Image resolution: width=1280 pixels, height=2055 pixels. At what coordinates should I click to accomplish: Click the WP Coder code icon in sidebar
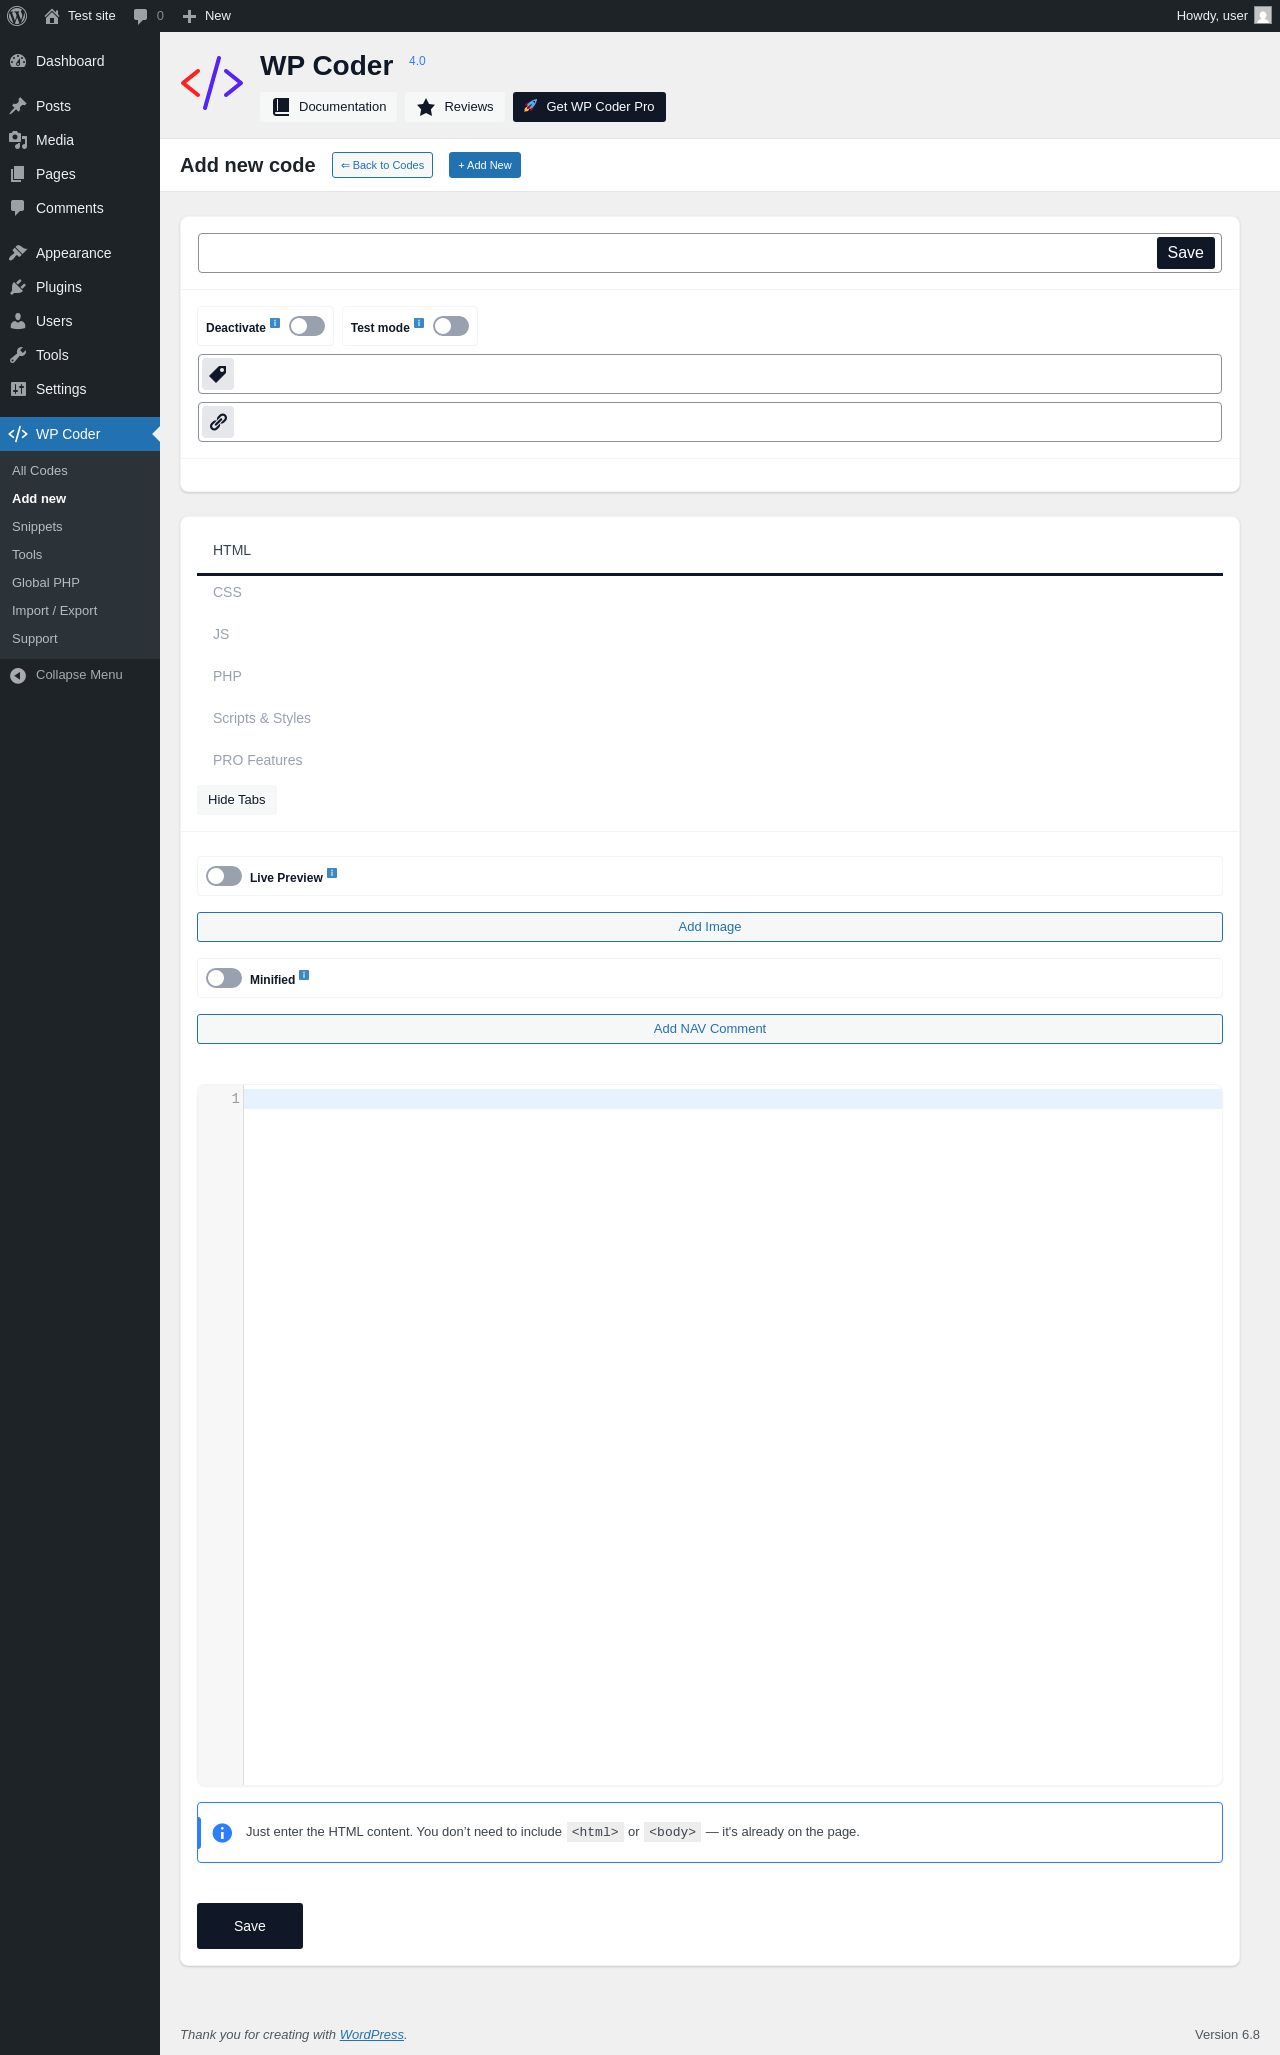tap(18, 434)
